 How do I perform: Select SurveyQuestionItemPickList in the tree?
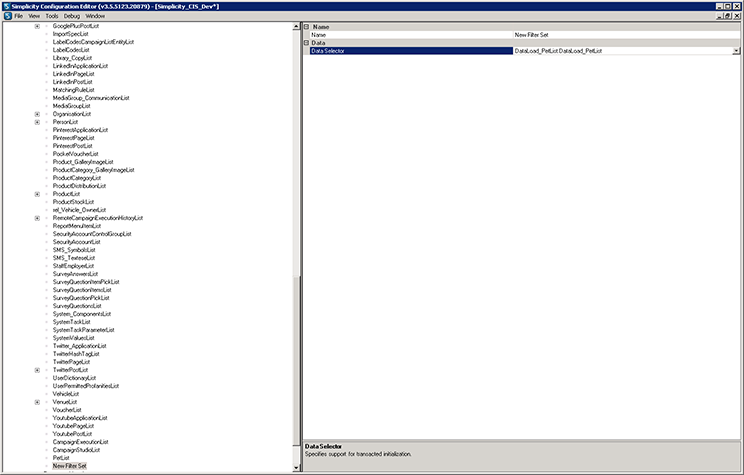86,282
